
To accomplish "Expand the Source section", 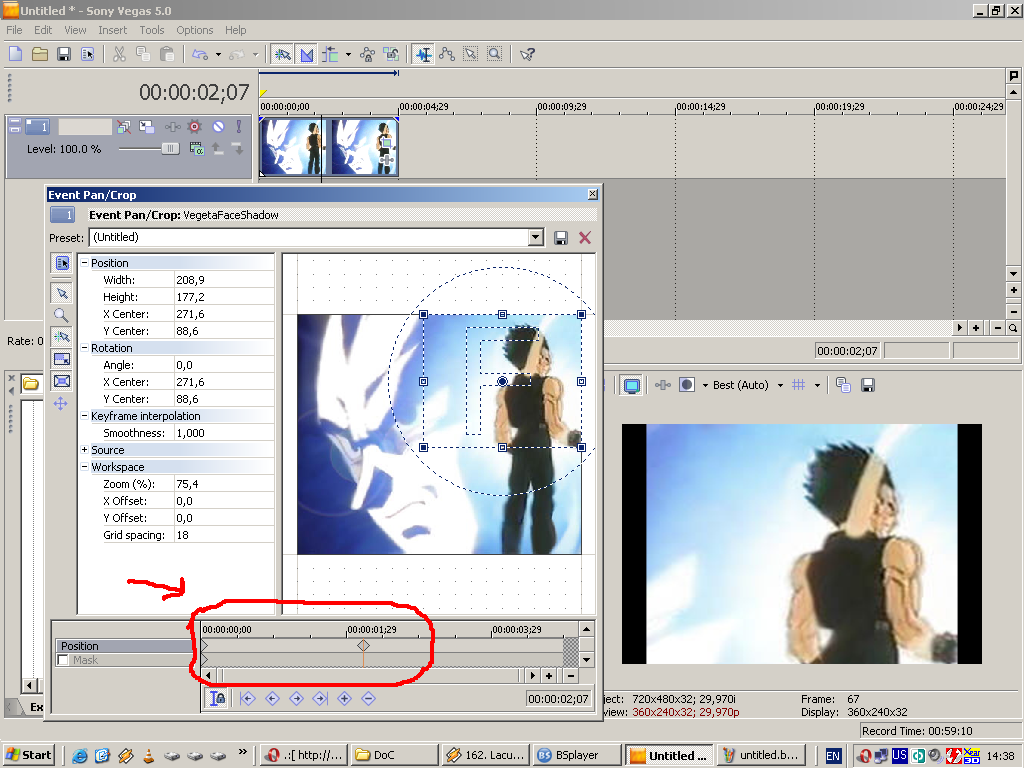I will [84, 450].
